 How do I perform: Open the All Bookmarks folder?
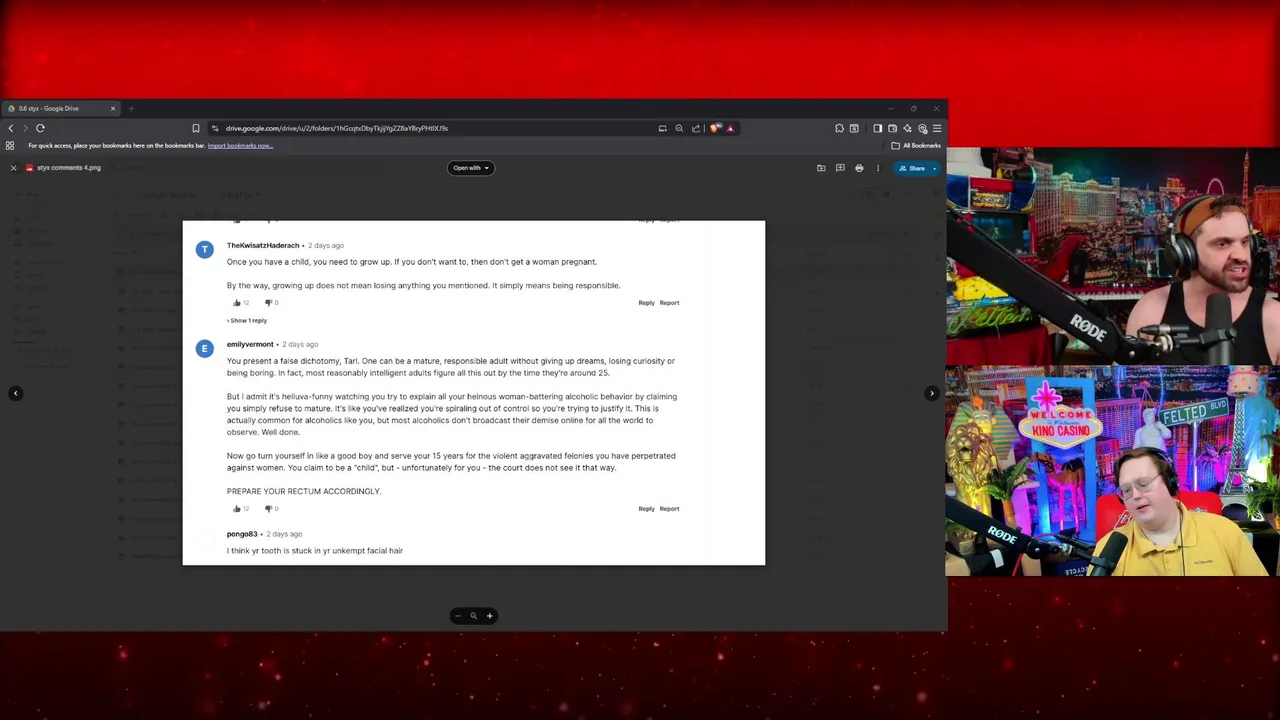pos(916,146)
